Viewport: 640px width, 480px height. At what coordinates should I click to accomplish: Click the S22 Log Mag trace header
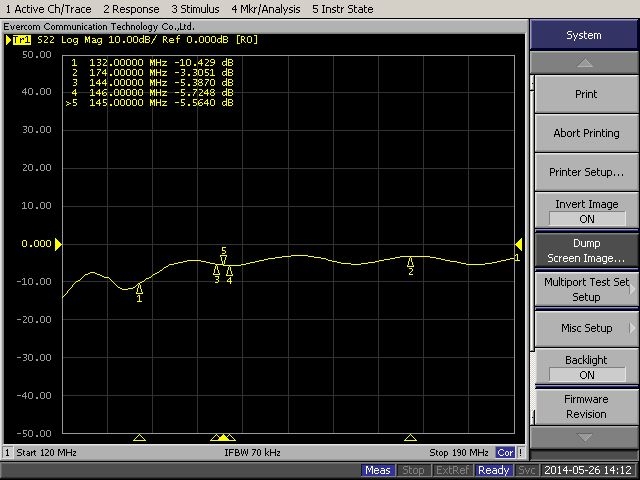coord(147,40)
